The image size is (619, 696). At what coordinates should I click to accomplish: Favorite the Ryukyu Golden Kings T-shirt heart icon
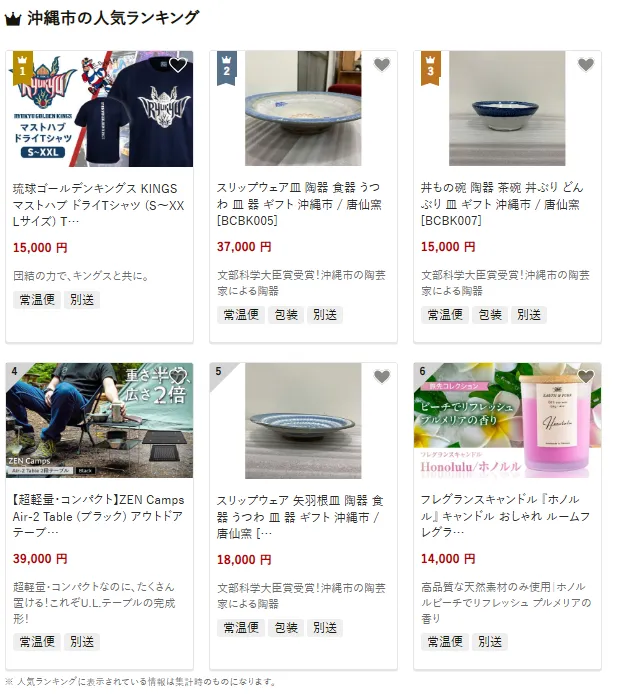pos(178,65)
